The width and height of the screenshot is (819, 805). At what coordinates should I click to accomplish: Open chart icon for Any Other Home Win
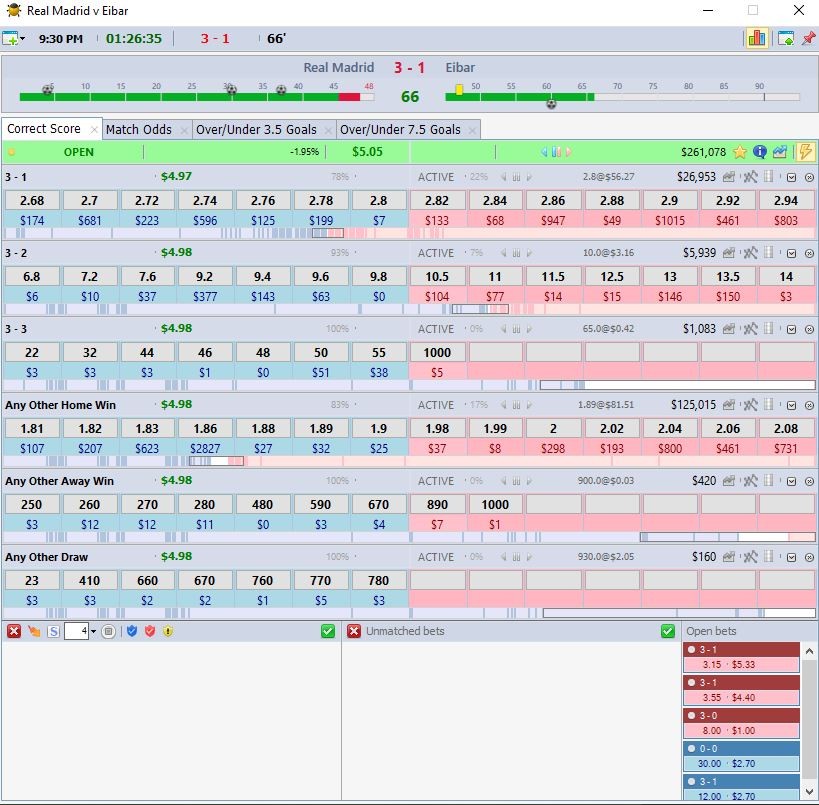click(x=729, y=405)
